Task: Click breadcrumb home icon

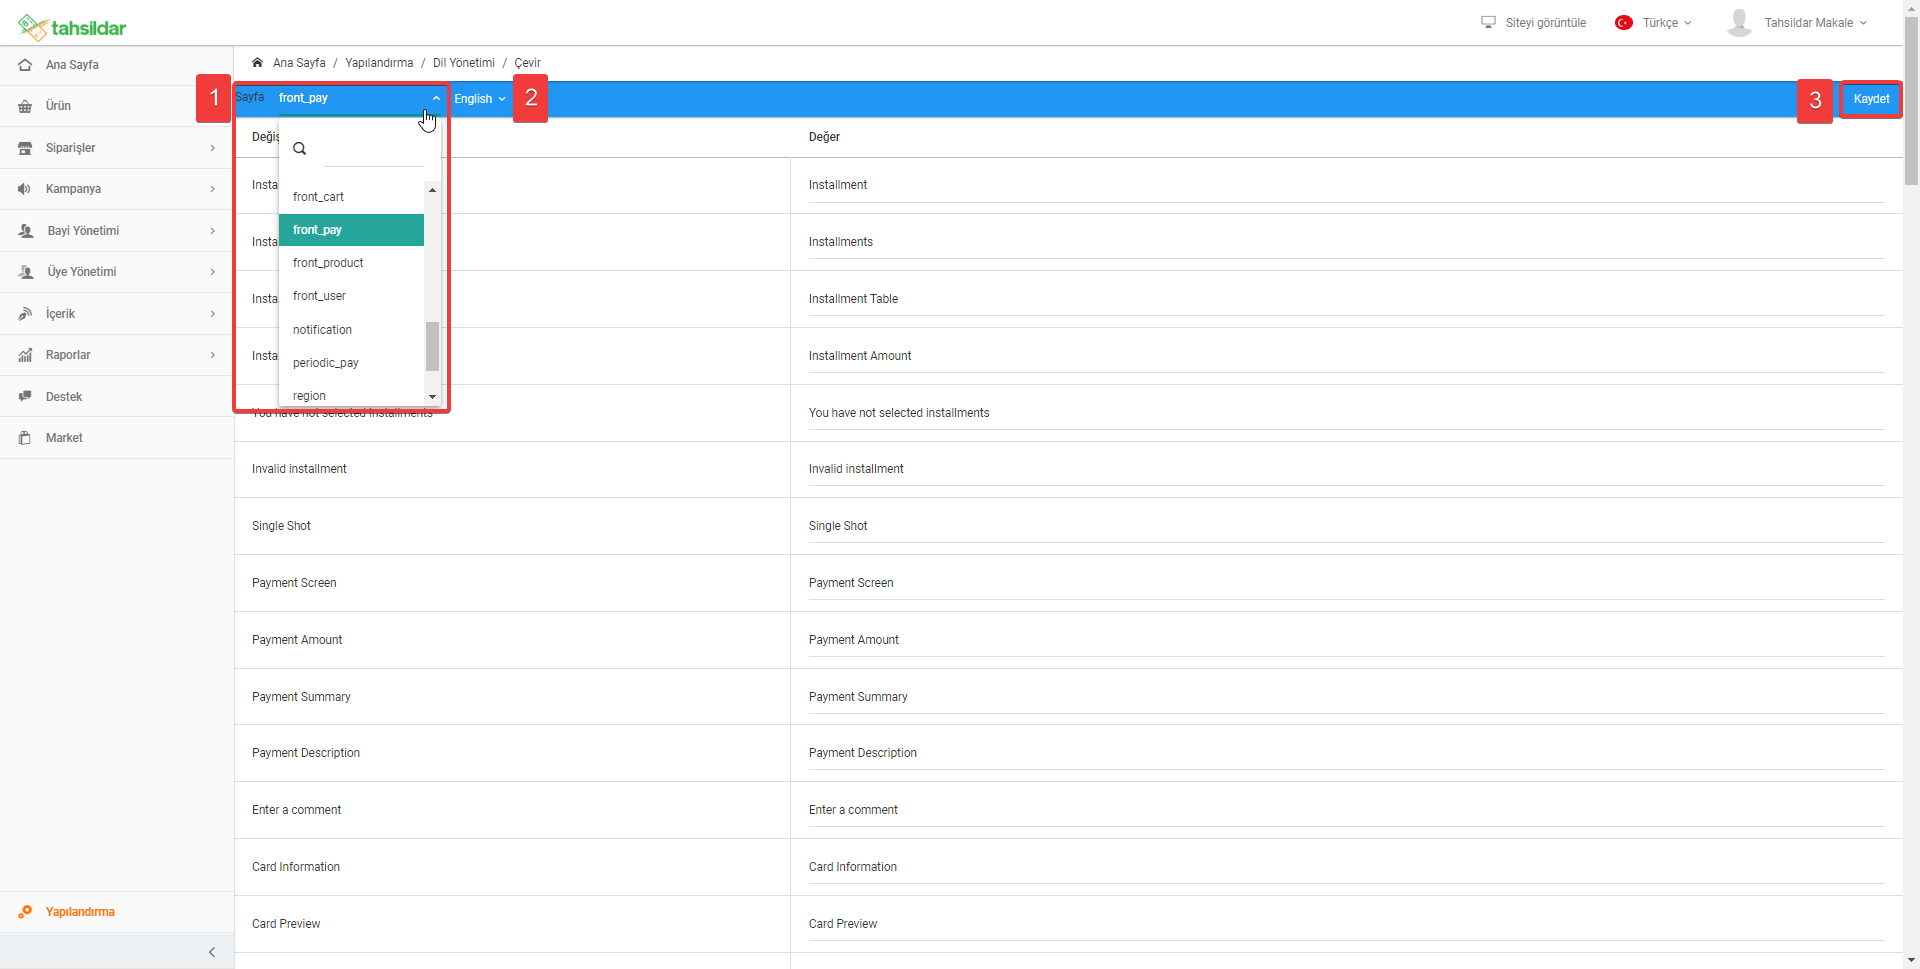Action: point(257,62)
